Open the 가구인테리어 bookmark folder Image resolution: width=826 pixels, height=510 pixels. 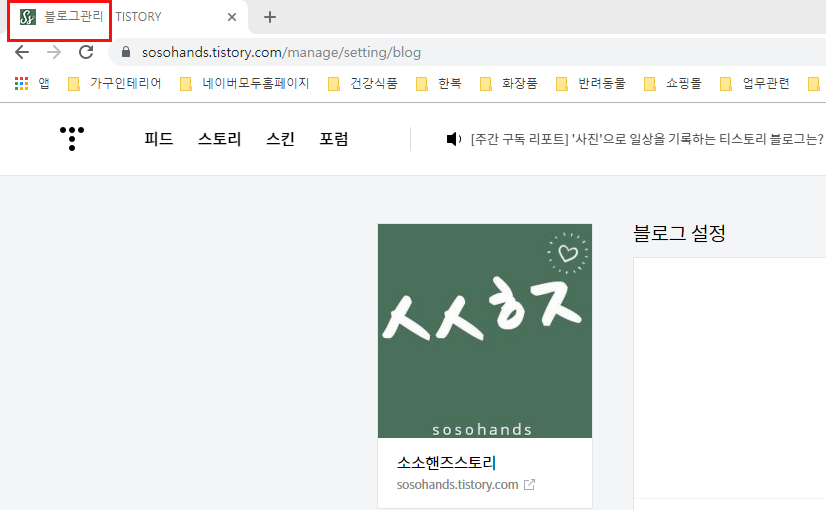pyautogui.click(x=115, y=83)
